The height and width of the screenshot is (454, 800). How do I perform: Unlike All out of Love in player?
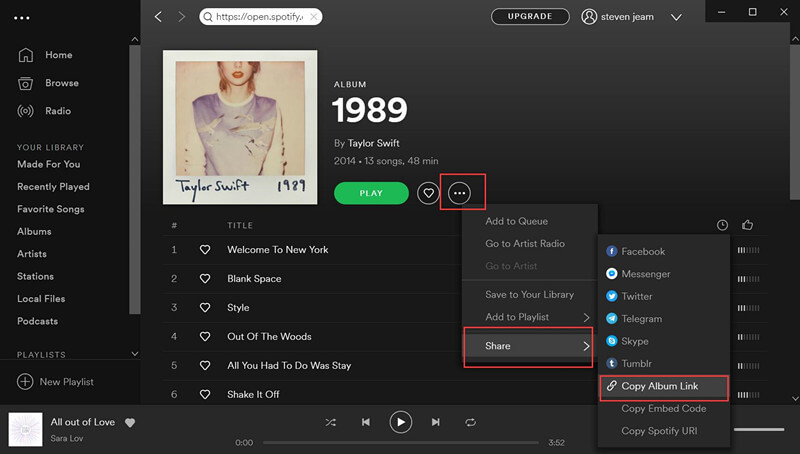(x=130, y=422)
